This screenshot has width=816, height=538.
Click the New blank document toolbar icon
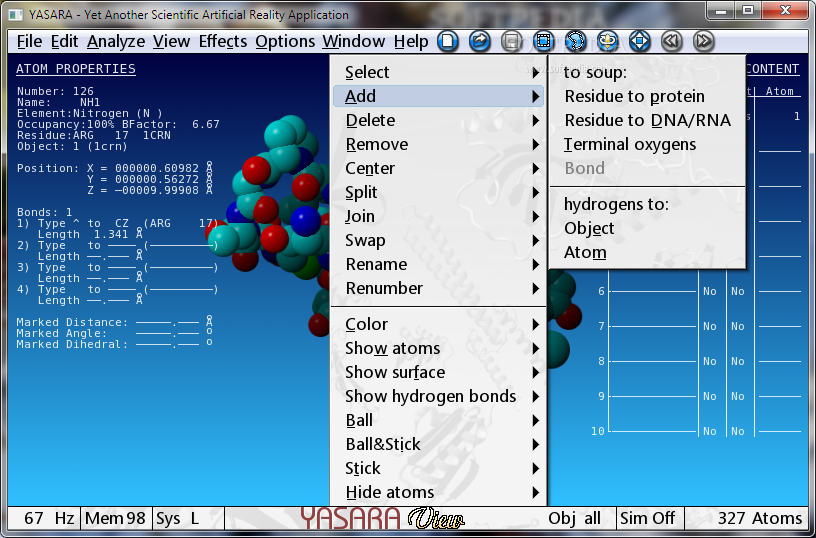coord(448,41)
